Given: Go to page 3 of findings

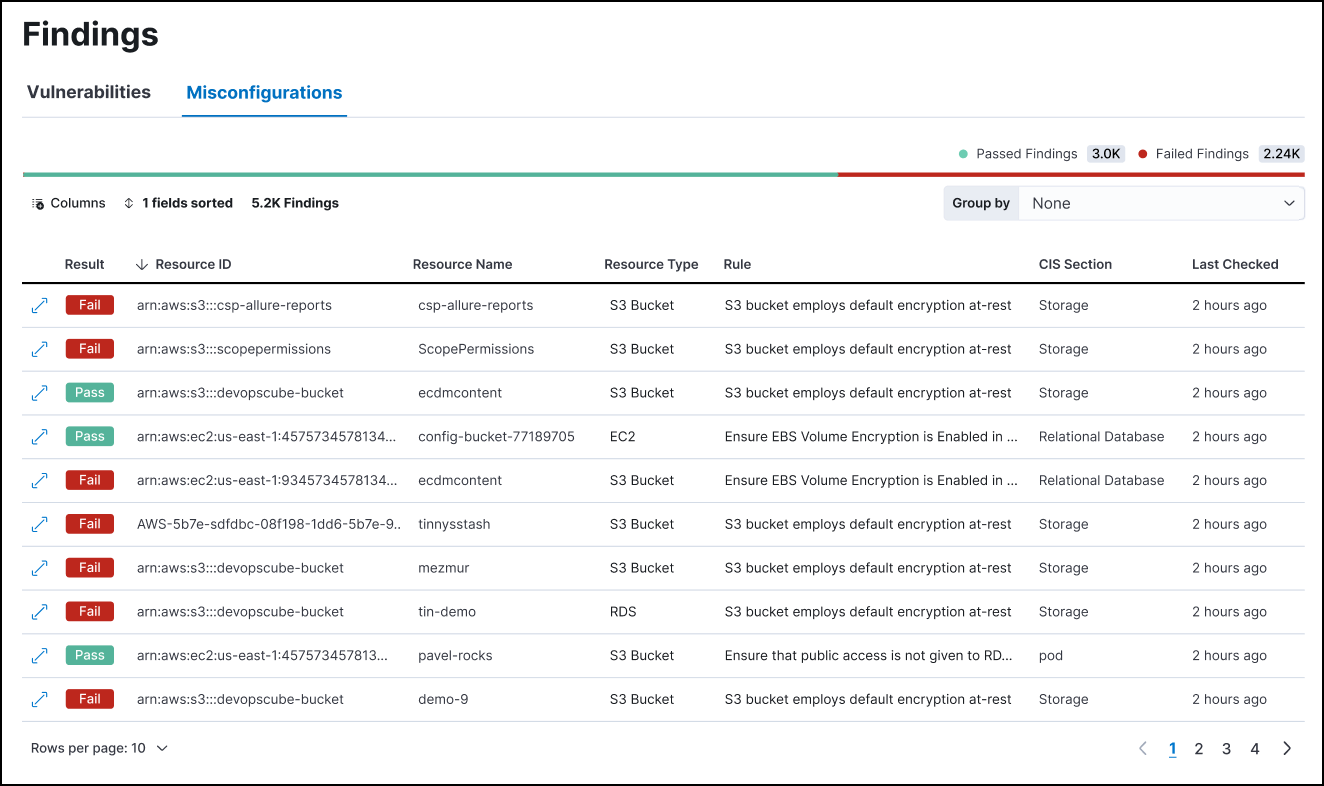Looking at the screenshot, I should pyautogui.click(x=1226, y=749).
